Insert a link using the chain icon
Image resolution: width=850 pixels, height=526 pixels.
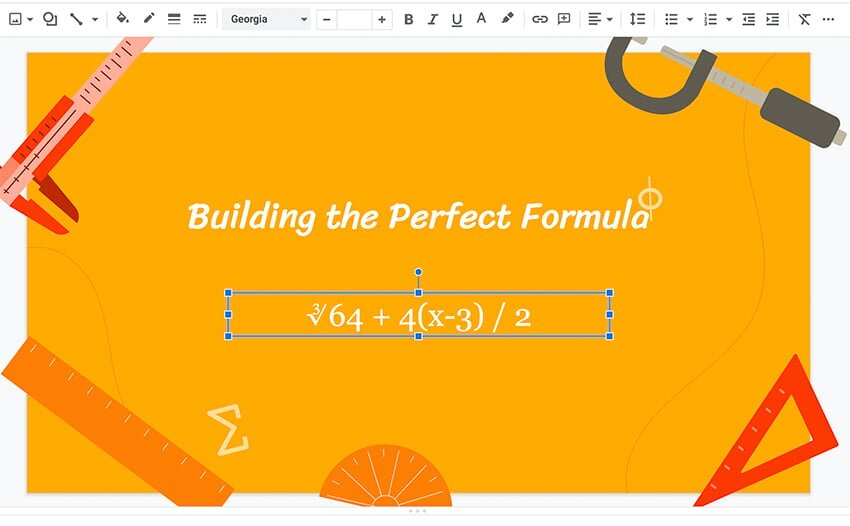(539, 19)
